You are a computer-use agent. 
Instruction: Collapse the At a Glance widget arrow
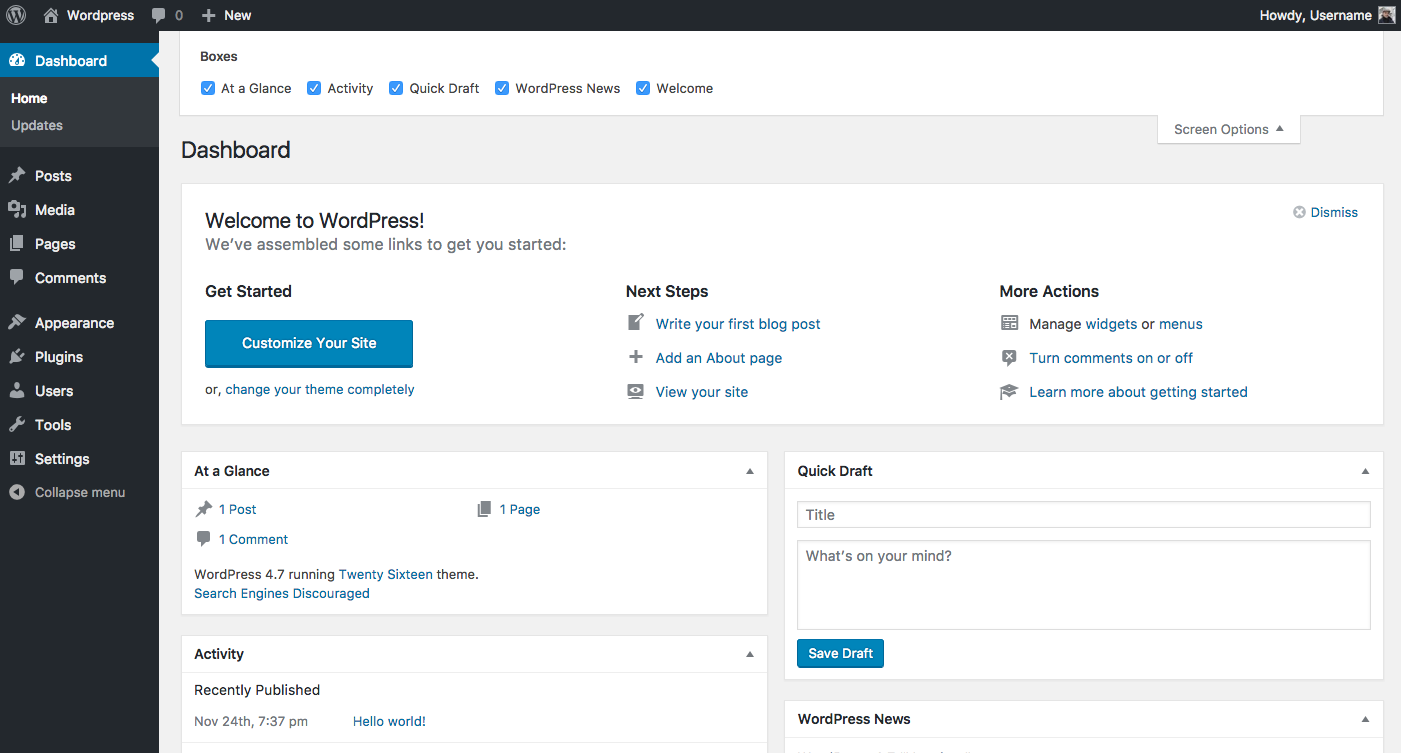pyautogui.click(x=750, y=471)
